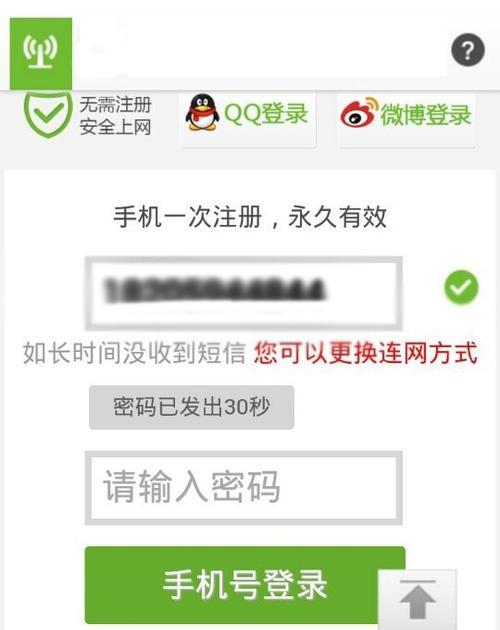The width and height of the screenshot is (500, 630).
Task: Open help via the question mark icon
Action: click(x=468, y=50)
